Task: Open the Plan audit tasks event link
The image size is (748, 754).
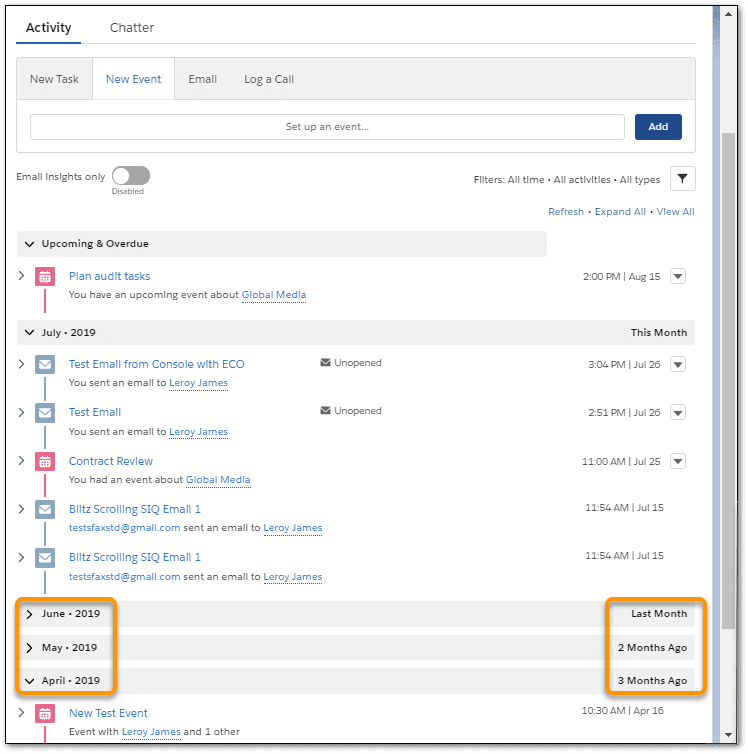Action: 110,276
